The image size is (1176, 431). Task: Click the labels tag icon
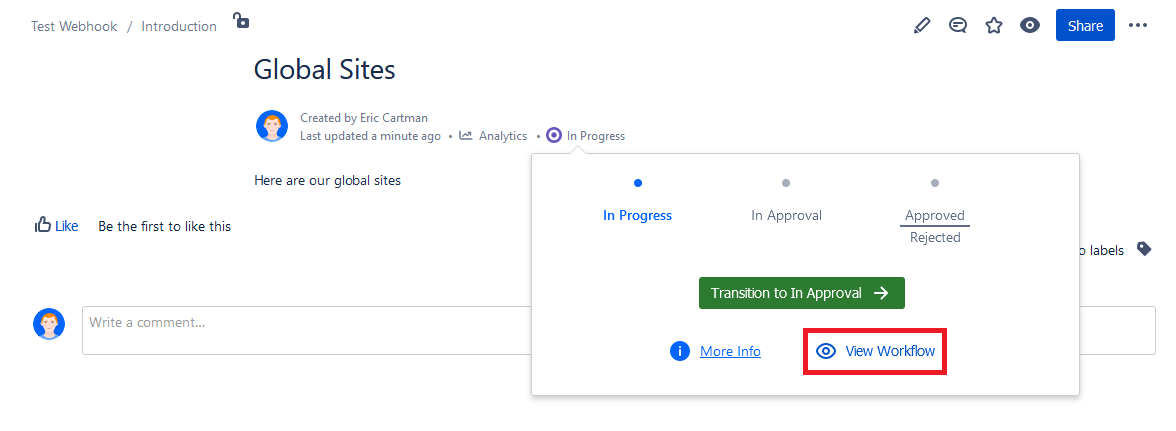point(1144,250)
